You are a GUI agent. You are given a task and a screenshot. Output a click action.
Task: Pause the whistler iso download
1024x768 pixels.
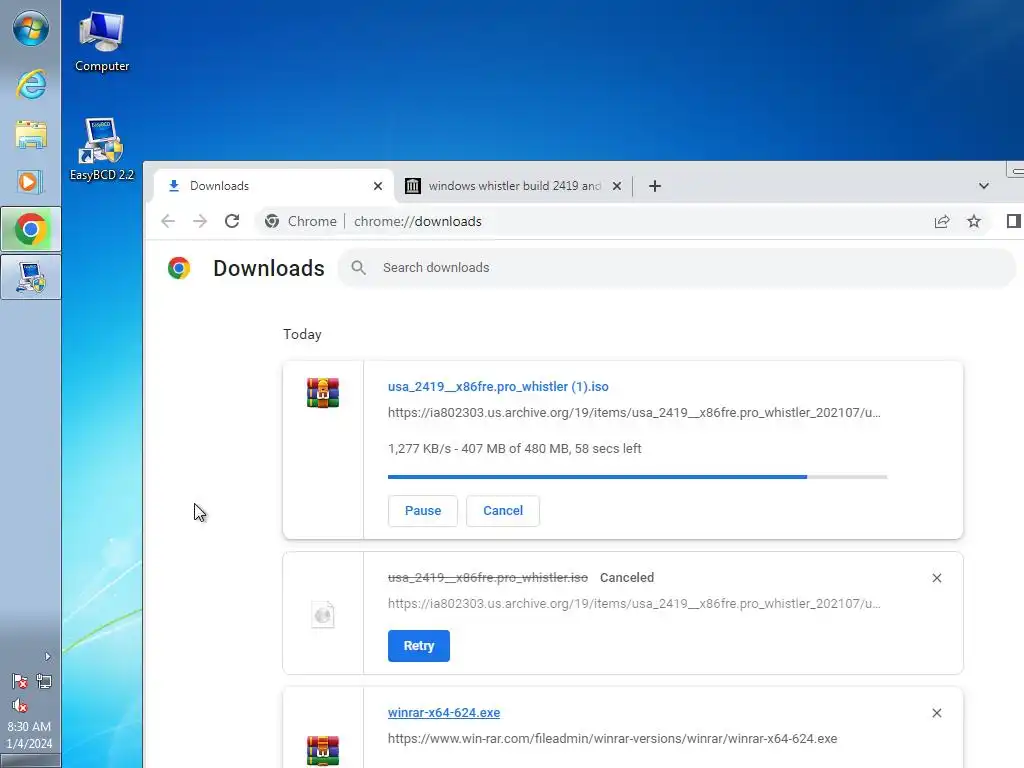click(423, 511)
